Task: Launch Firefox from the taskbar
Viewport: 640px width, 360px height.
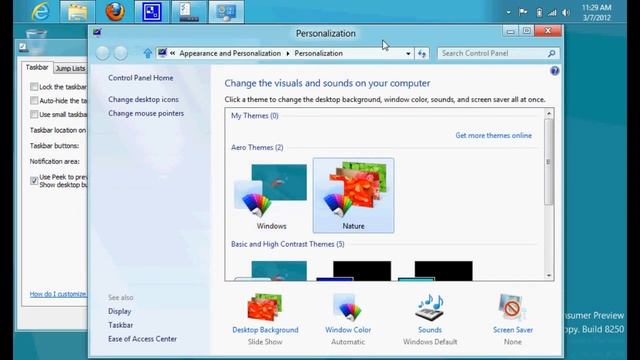Action: (x=115, y=11)
